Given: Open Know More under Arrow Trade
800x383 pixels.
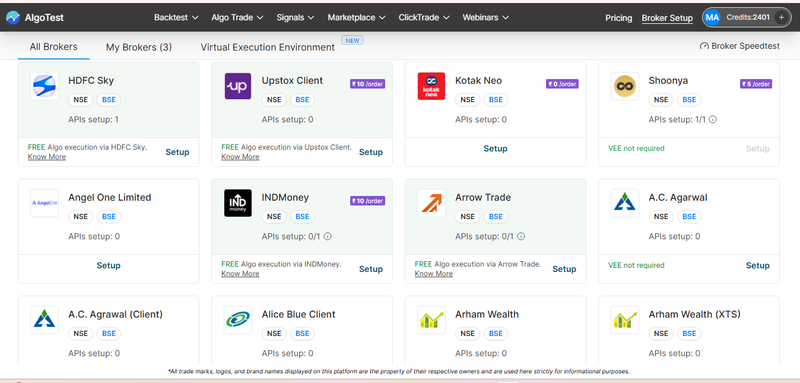Looking at the screenshot, I should pos(434,274).
